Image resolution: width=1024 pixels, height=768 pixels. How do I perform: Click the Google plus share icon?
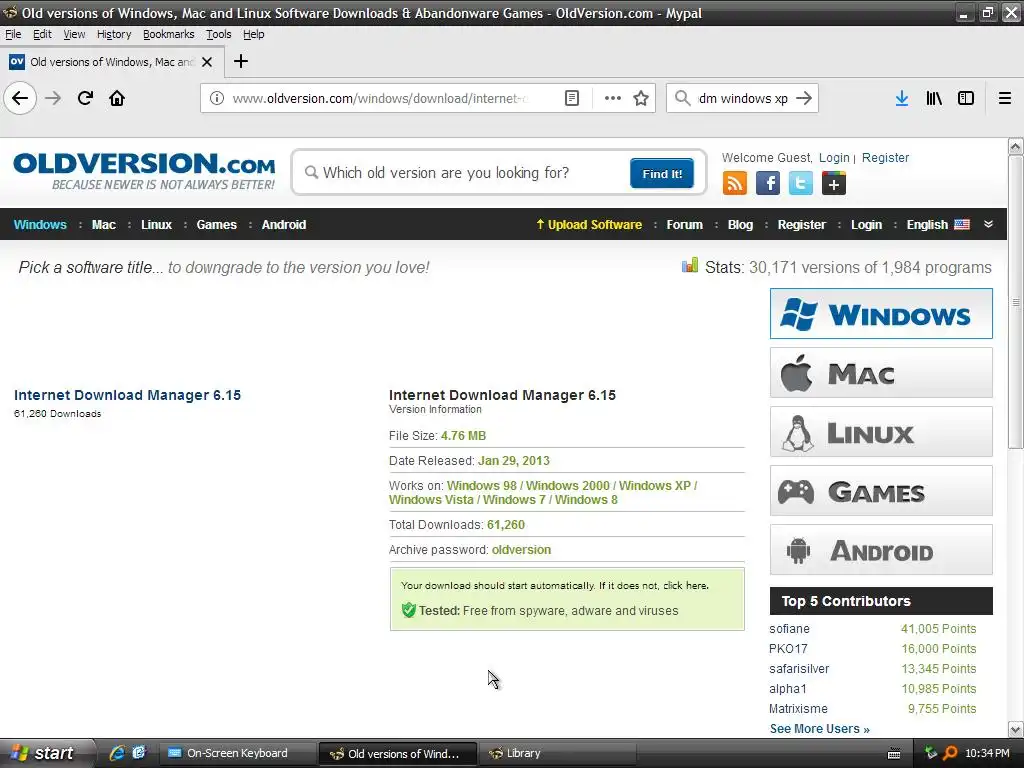click(x=833, y=184)
